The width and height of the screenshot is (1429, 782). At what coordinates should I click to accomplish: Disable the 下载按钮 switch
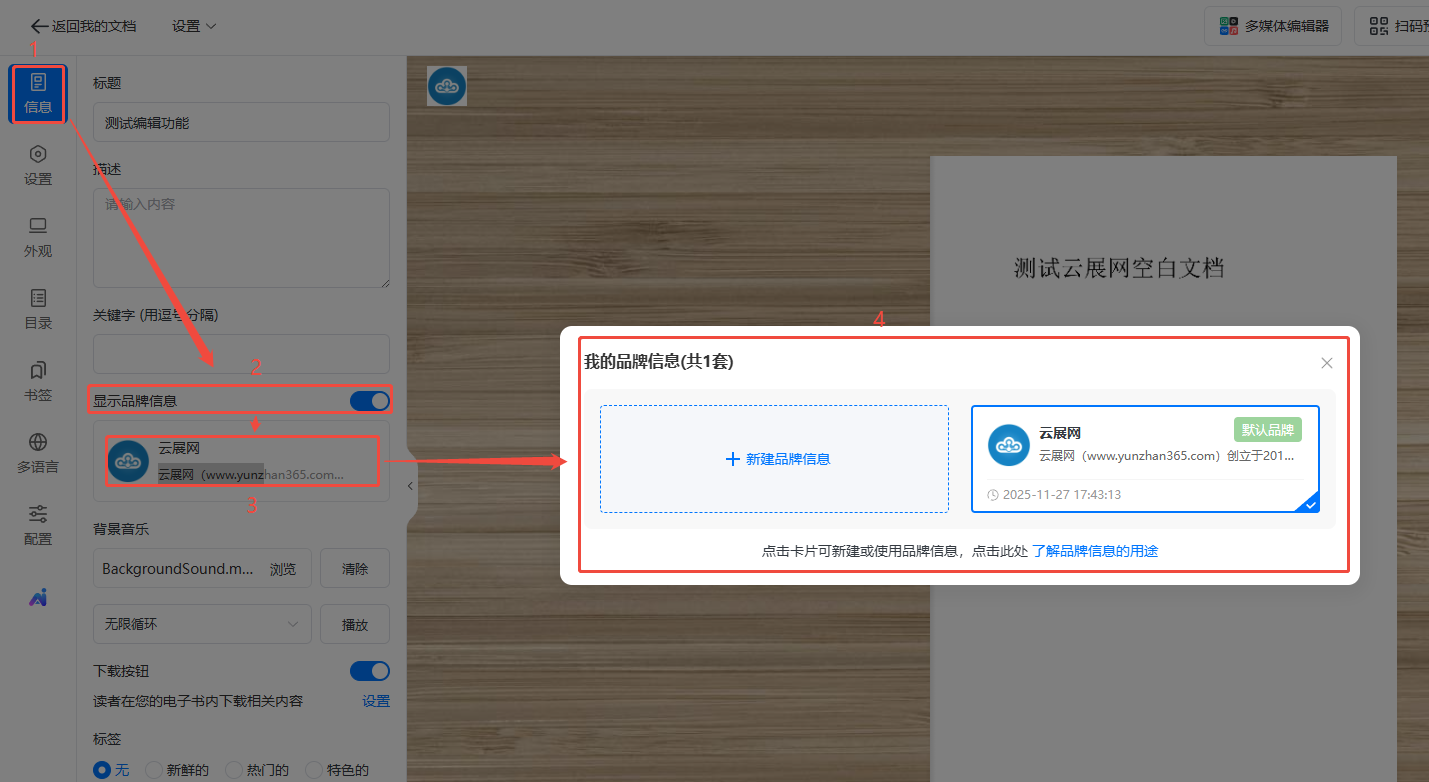(x=369, y=671)
